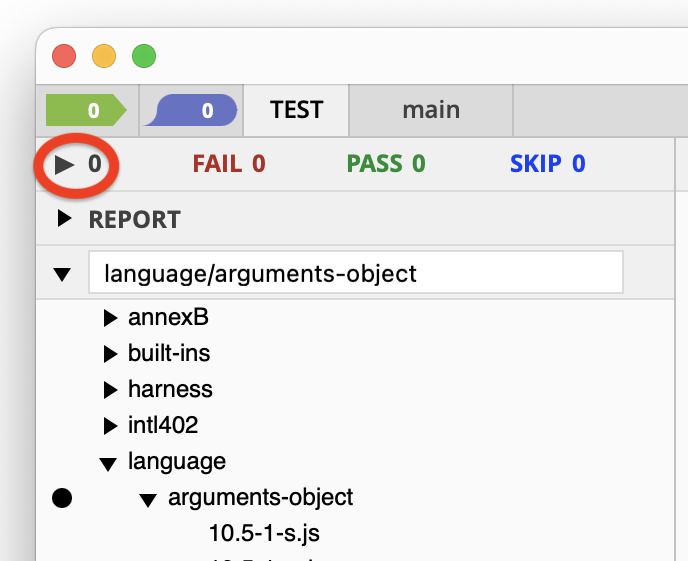Expand the intl402 folder arrow
This screenshot has width=688, height=561.
click(110, 425)
